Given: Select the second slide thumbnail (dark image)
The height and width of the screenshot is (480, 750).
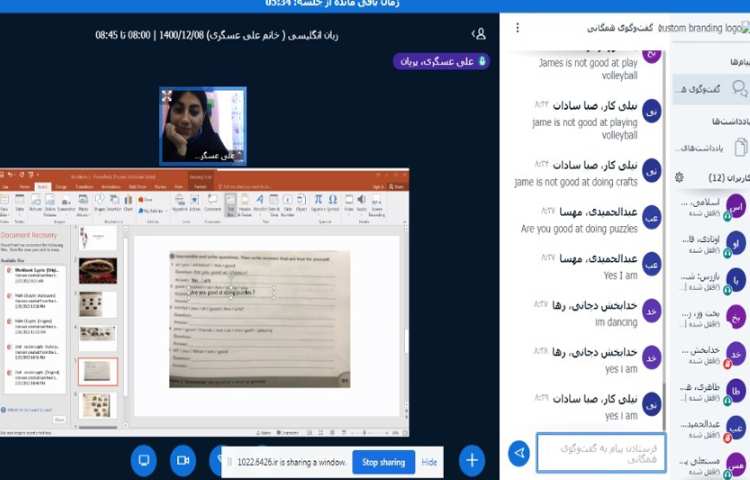Looking at the screenshot, I should click(x=98, y=271).
